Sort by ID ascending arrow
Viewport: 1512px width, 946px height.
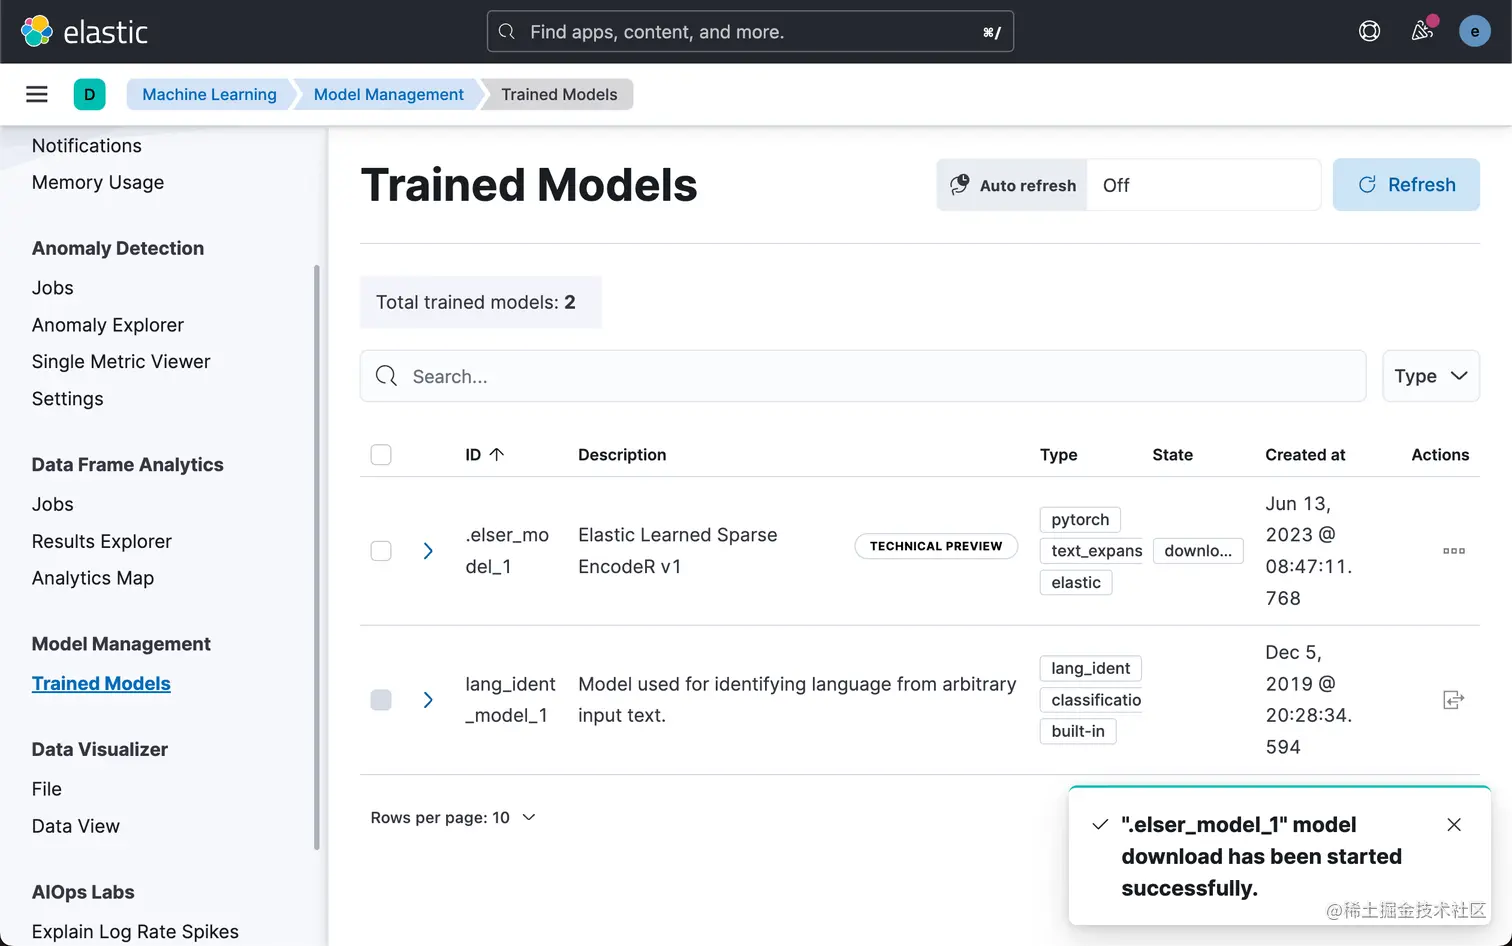[496, 454]
